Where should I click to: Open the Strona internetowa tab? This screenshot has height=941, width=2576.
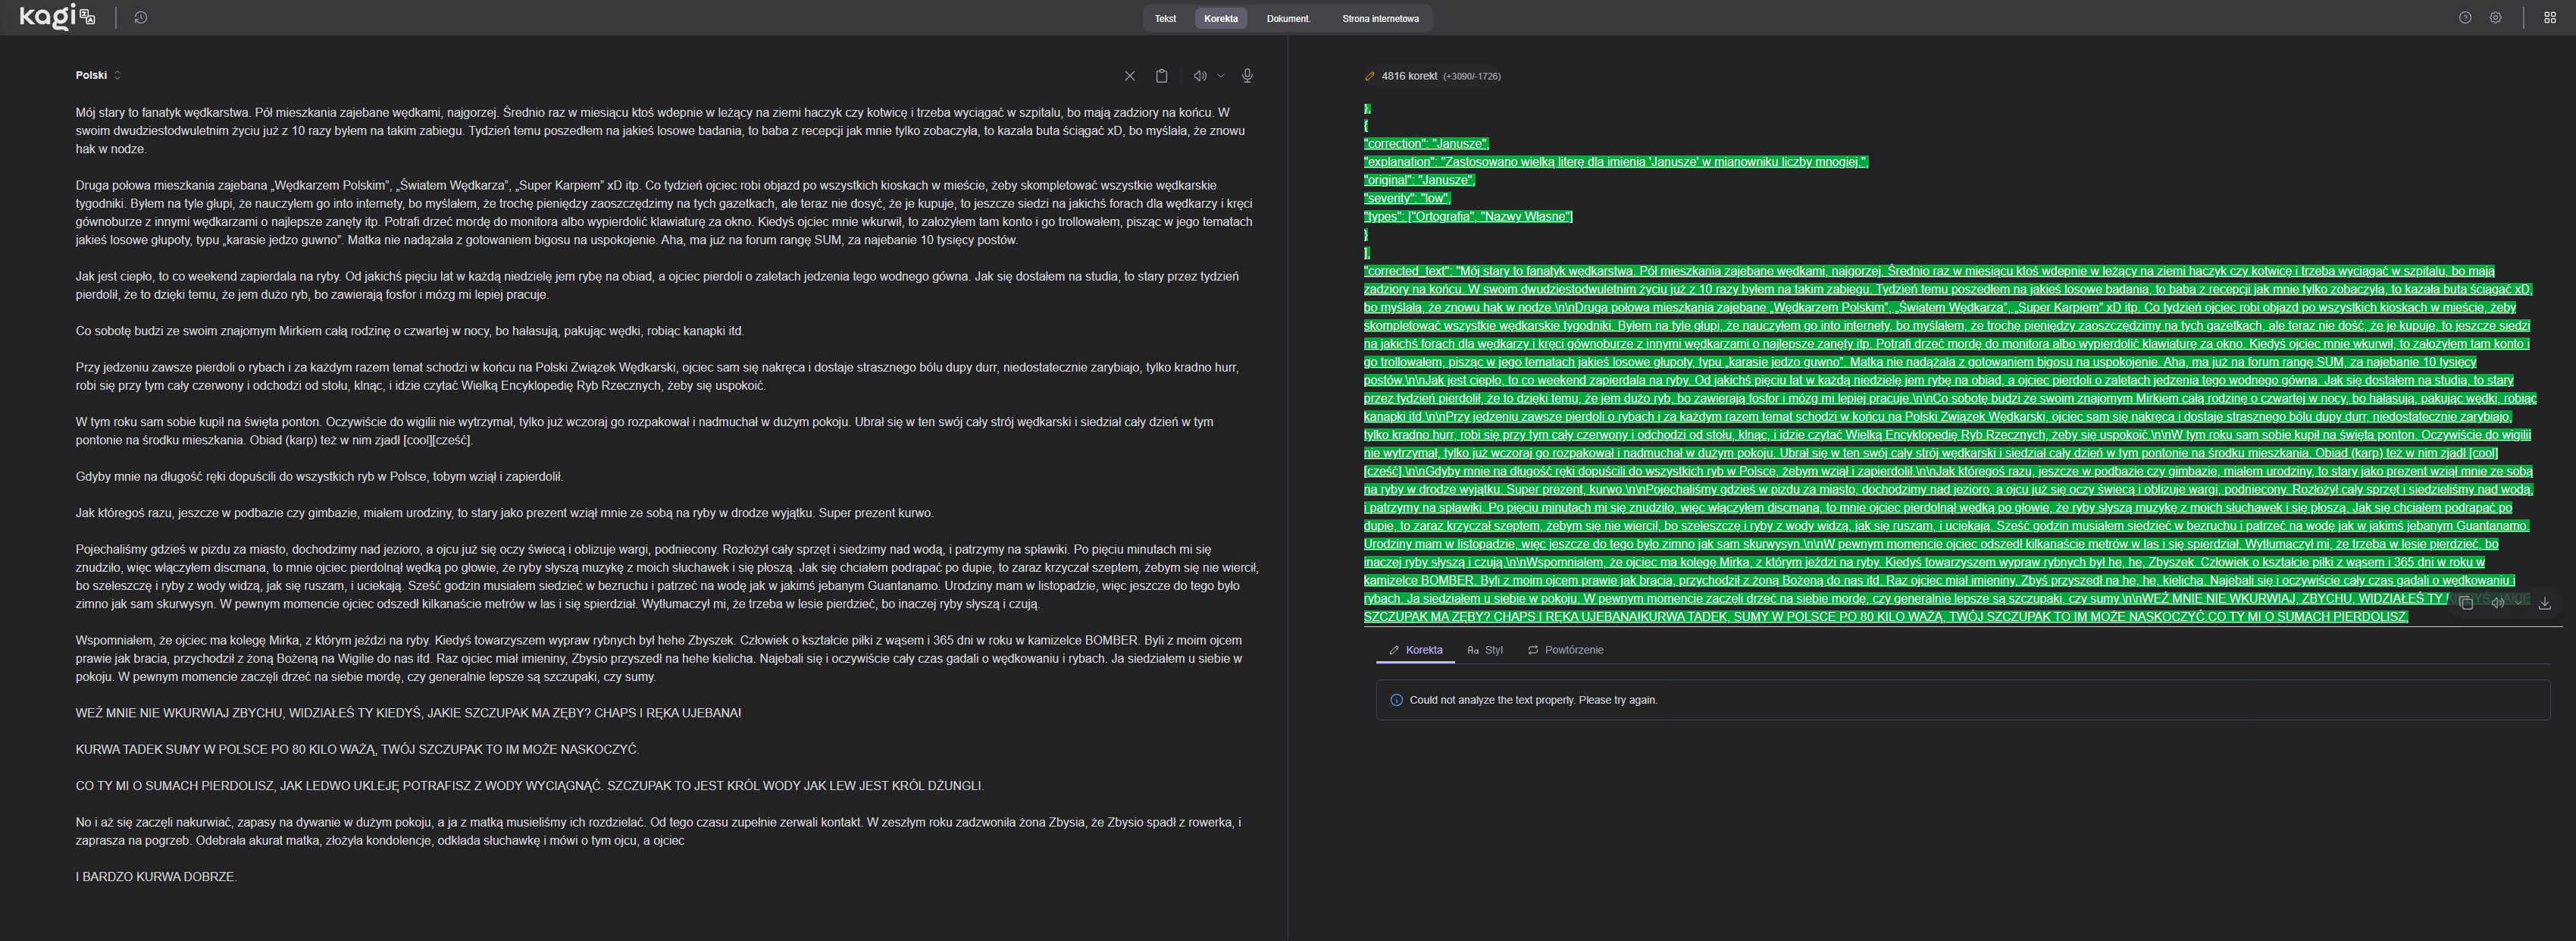(1380, 18)
